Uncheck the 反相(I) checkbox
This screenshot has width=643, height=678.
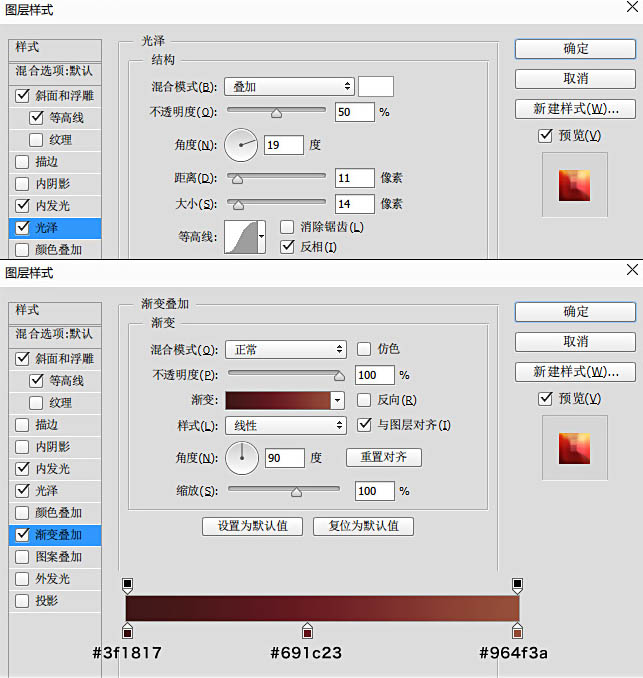click(x=287, y=246)
